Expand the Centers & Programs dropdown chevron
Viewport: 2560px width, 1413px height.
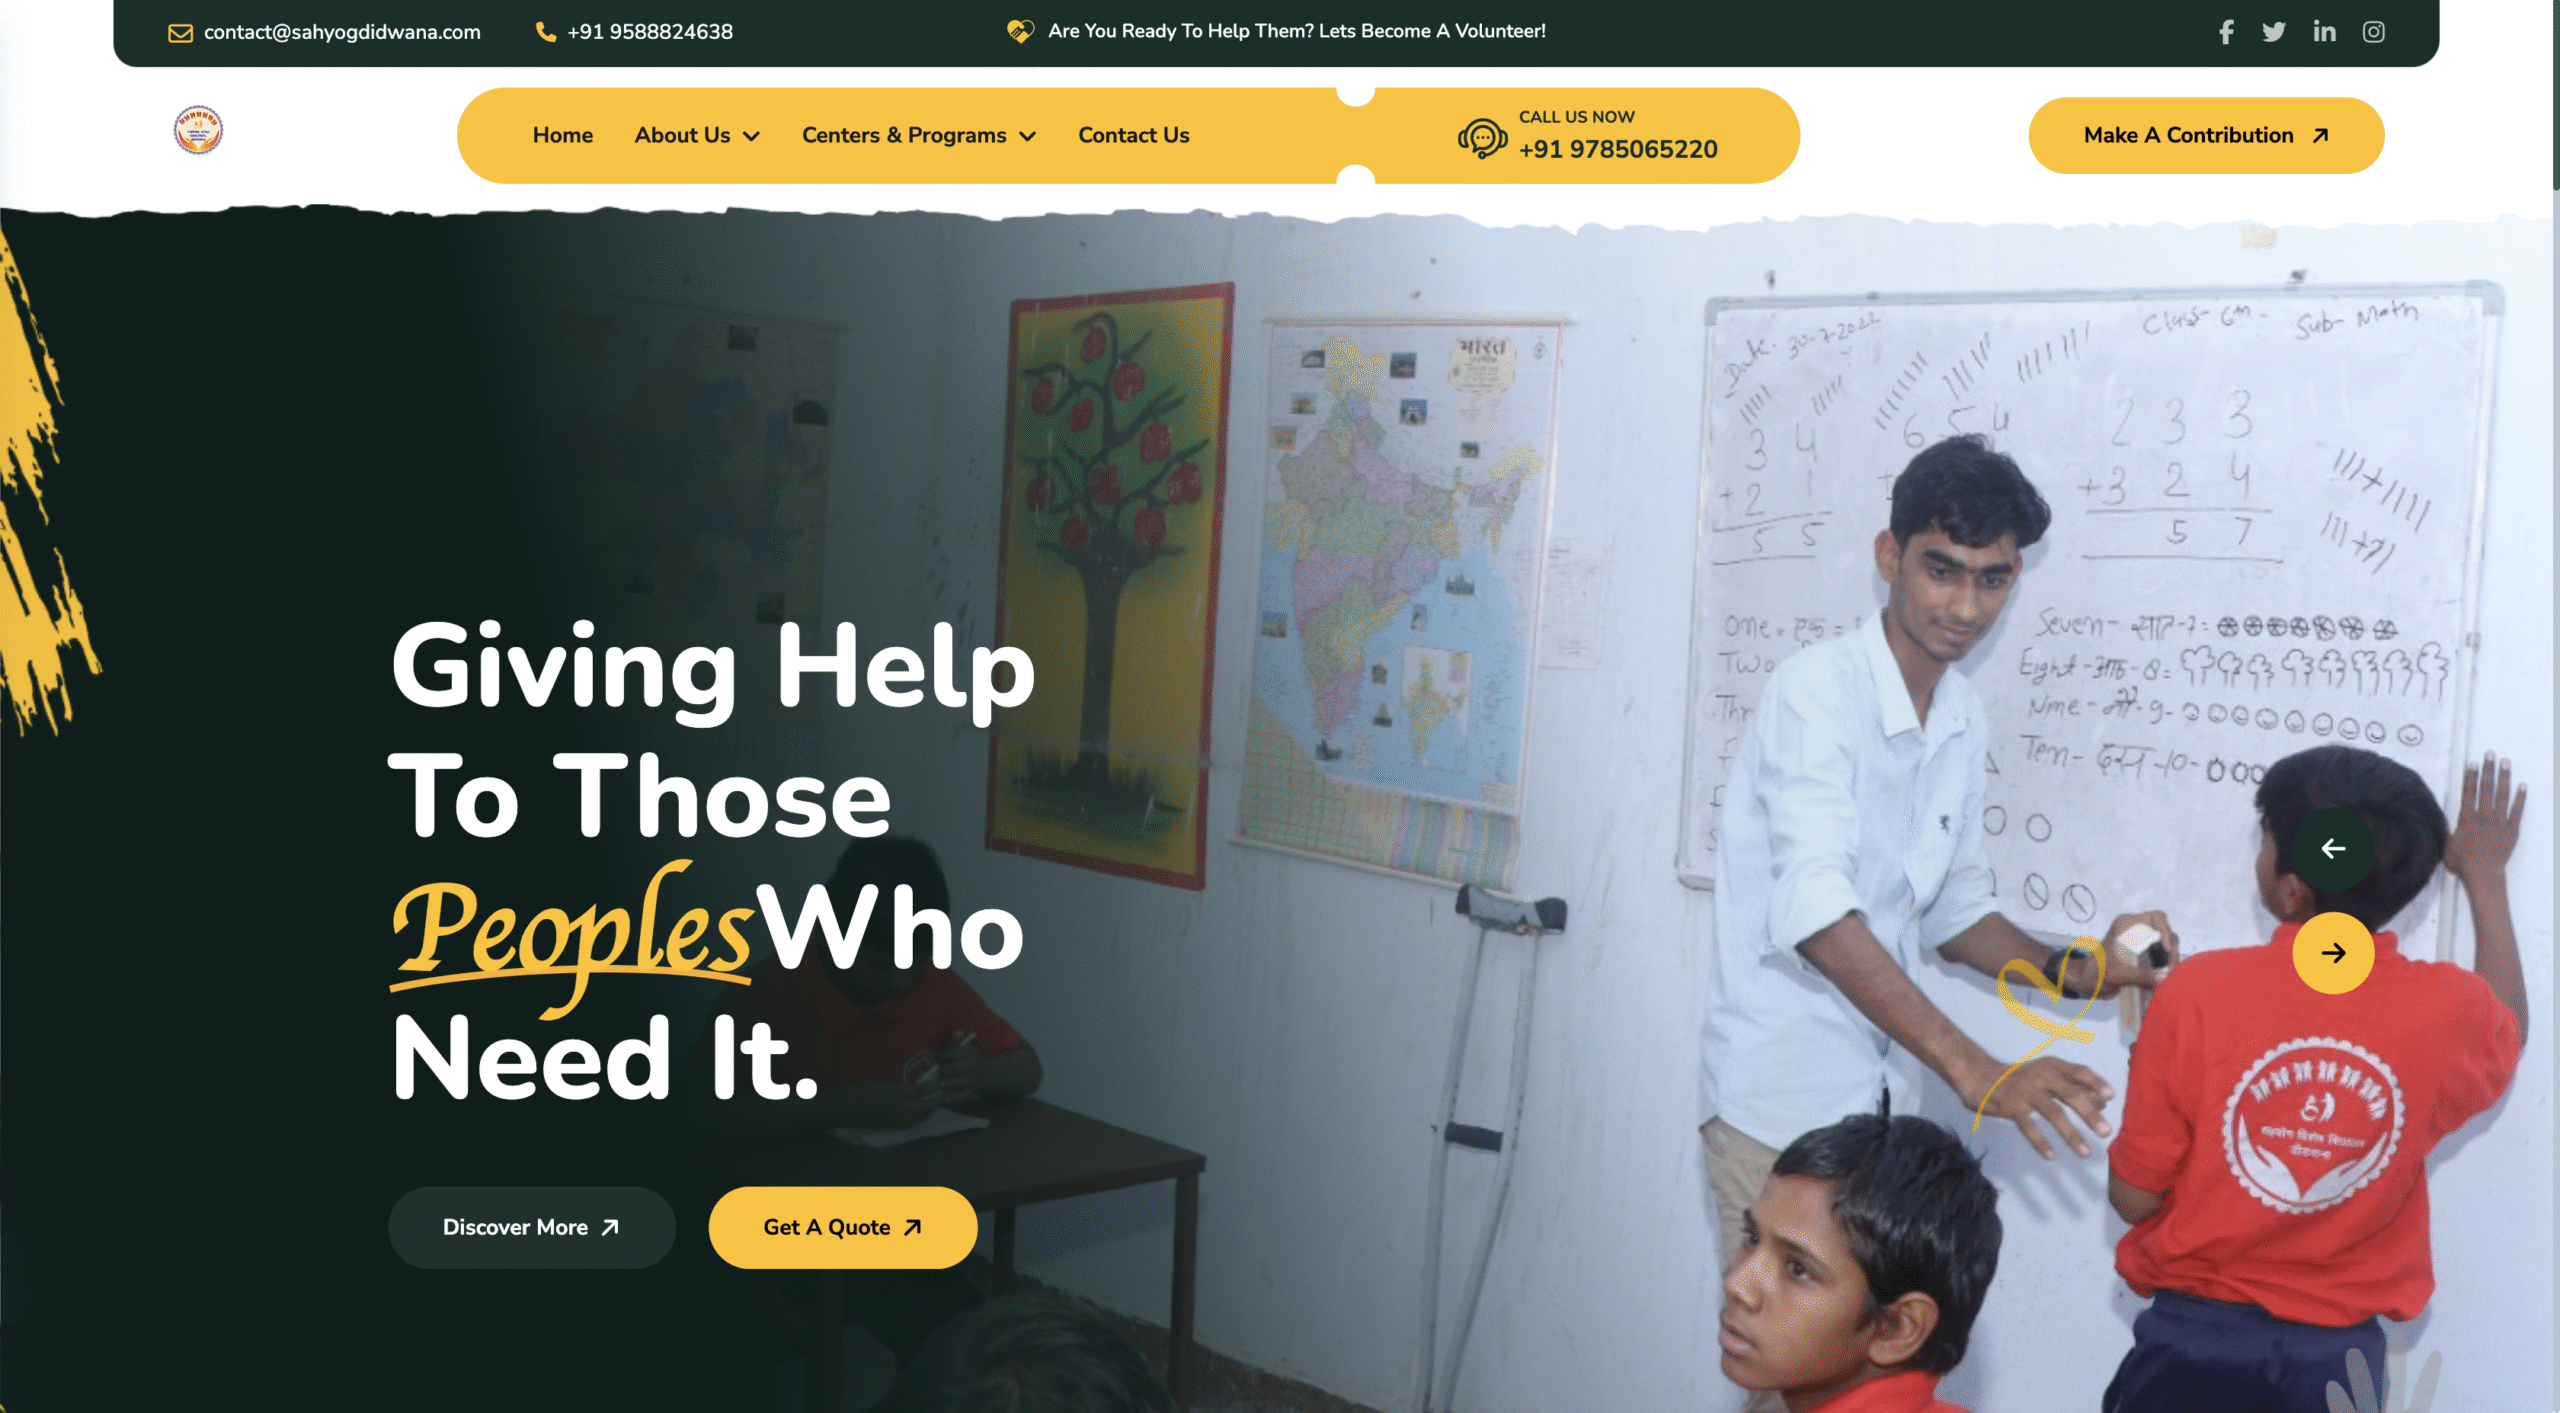[x=1027, y=137]
